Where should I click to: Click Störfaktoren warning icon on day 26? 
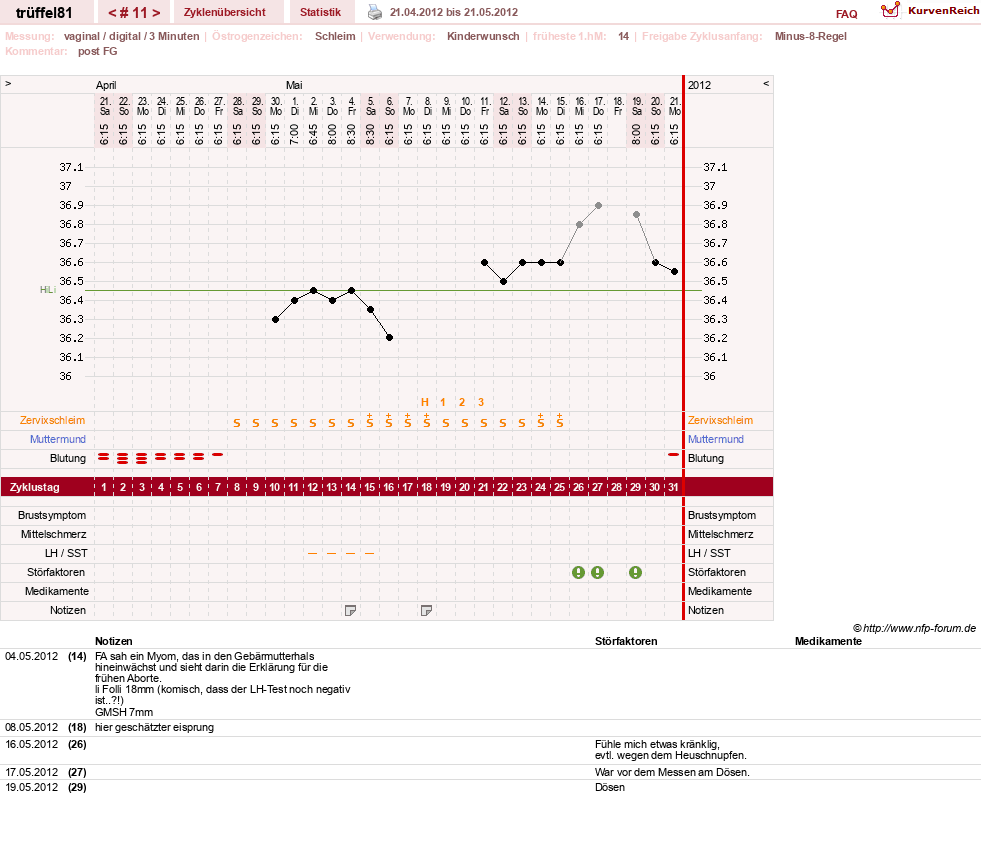578,572
